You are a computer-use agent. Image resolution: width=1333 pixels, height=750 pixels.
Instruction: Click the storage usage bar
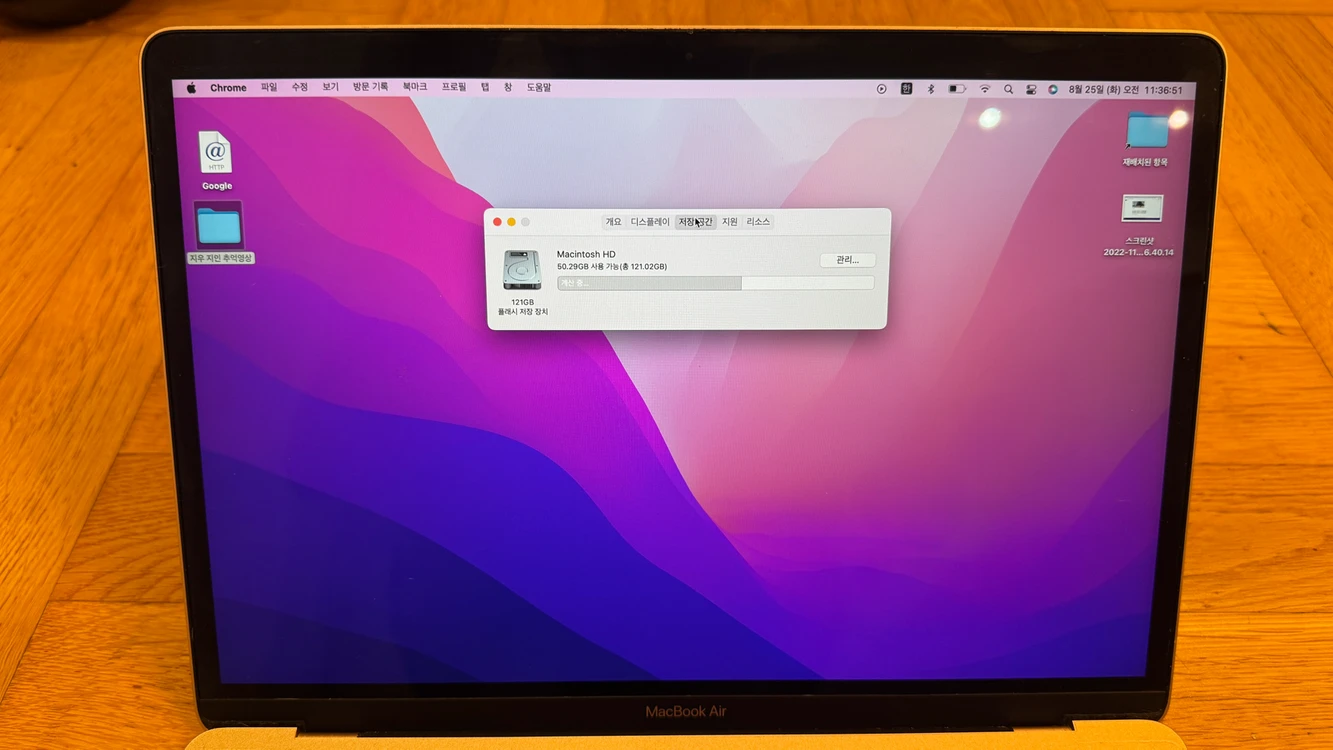point(716,283)
